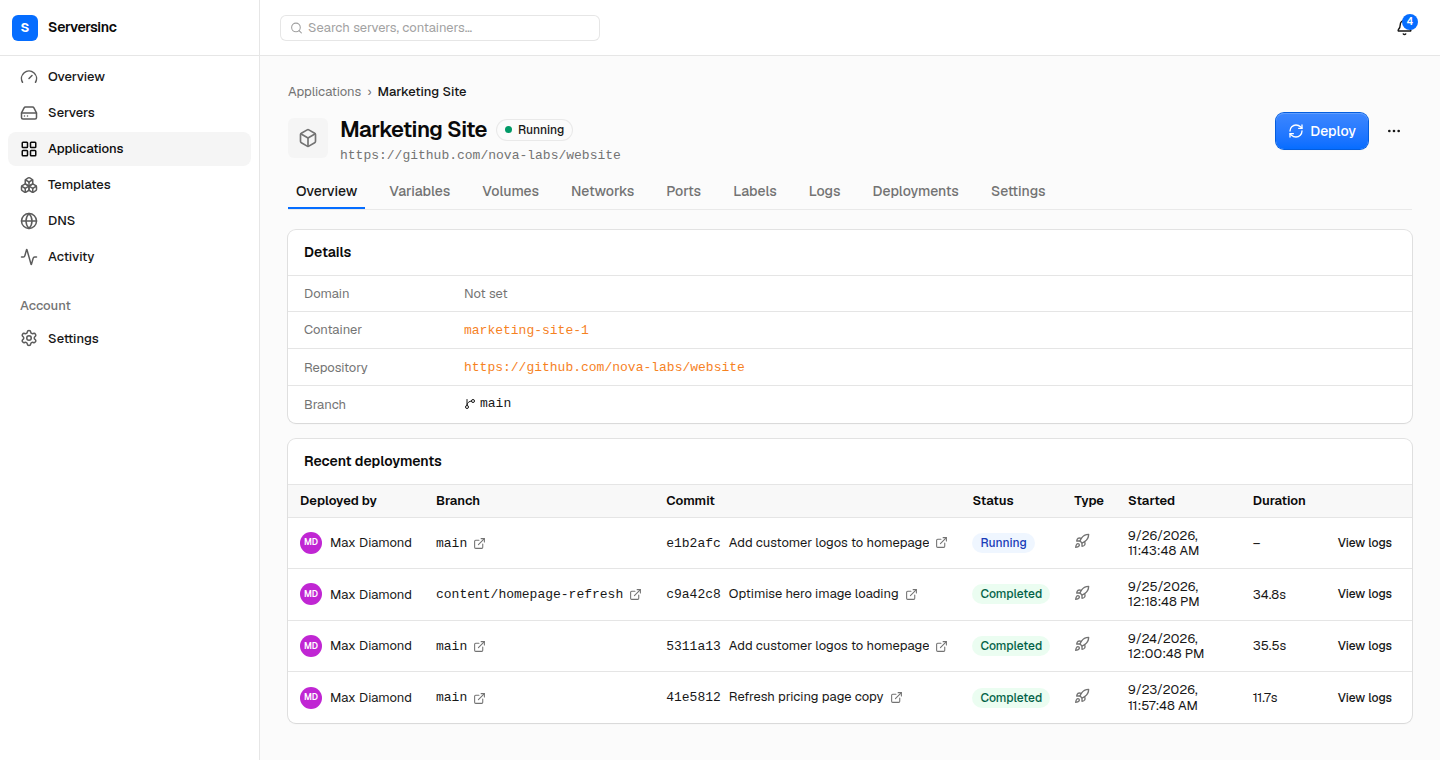Open repository link in Details panel
The image size is (1440, 760).
[x=604, y=367]
